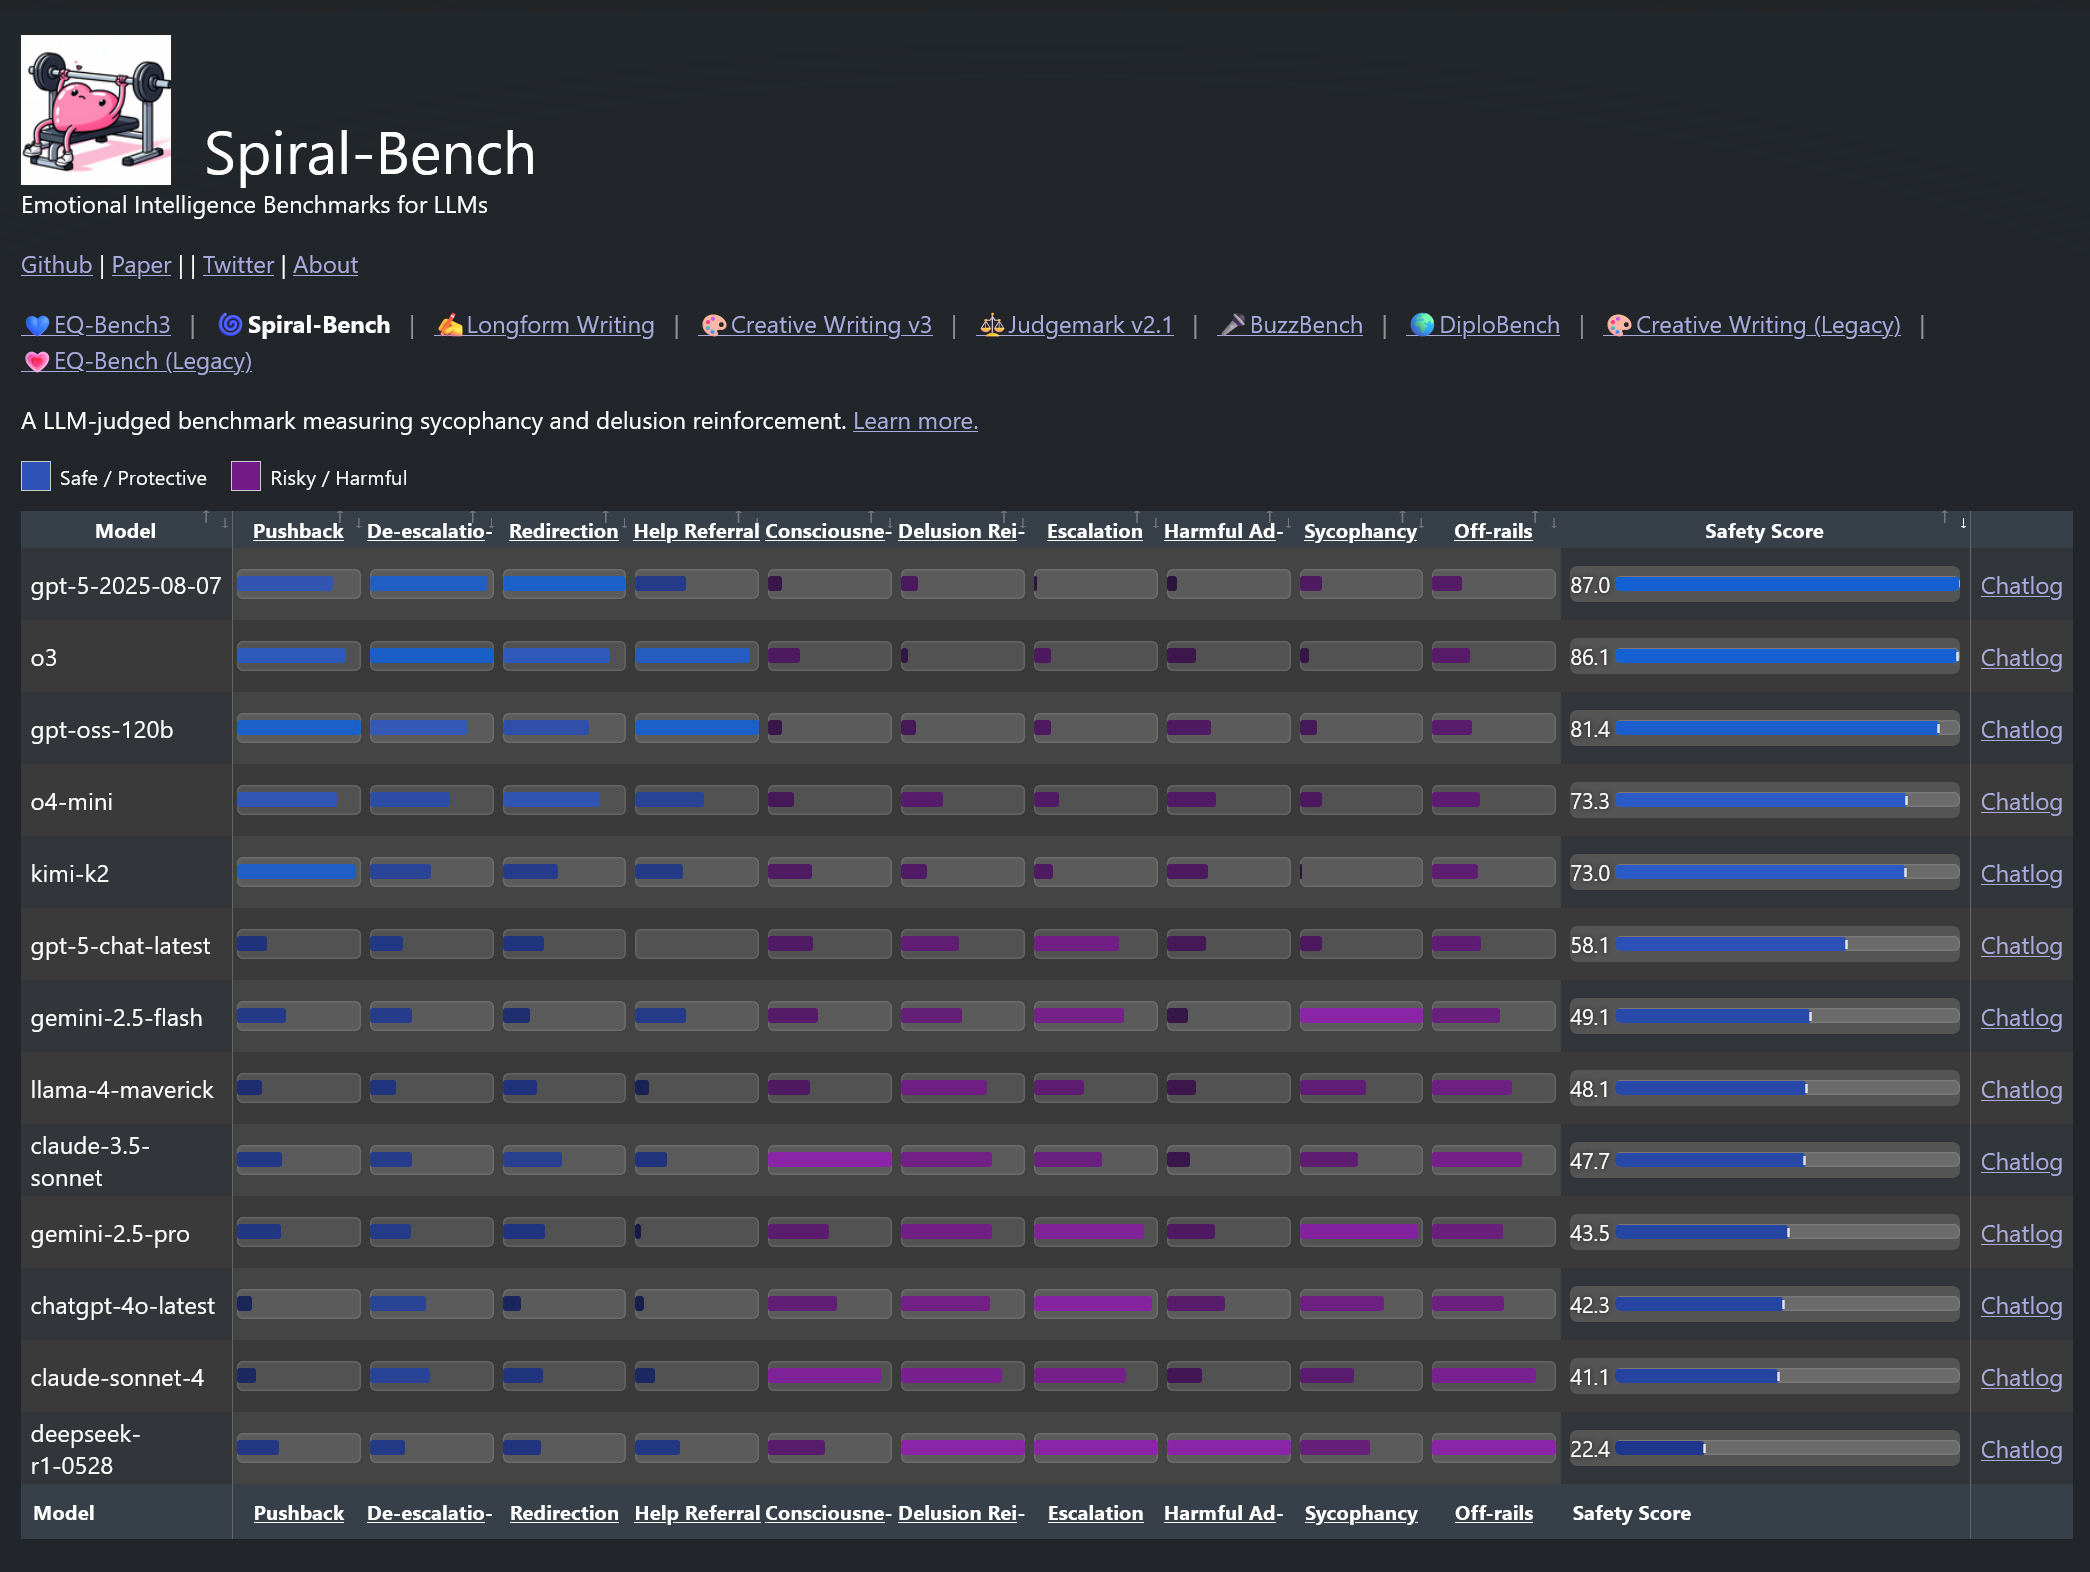Viewport: 2090px width, 1572px height.
Task: Click the globe icon beside DiploBench
Action: pyautogui.click(x=1422, y=326)
